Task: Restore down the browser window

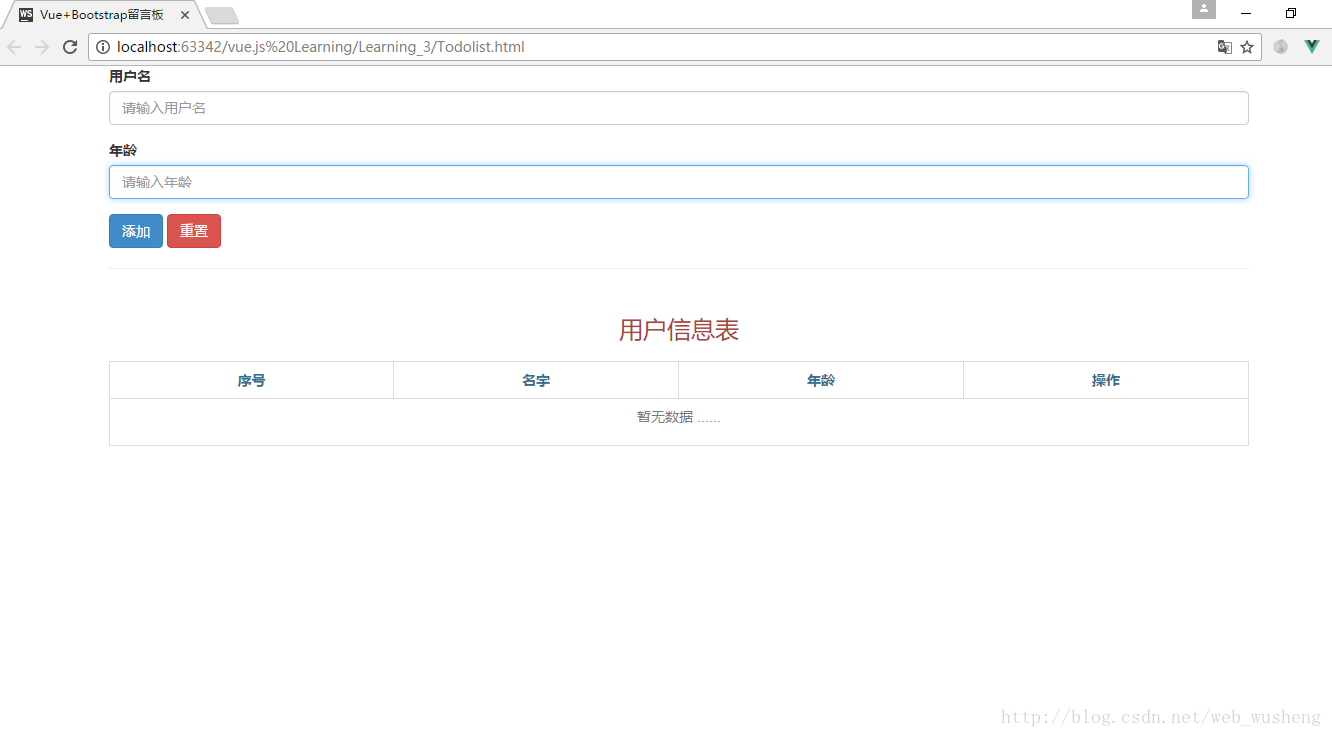Action: [x=1291, y=13]
